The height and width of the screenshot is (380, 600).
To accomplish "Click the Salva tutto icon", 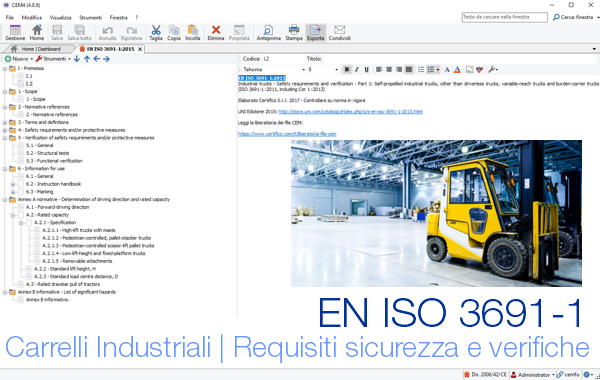I will coord(79,33).
